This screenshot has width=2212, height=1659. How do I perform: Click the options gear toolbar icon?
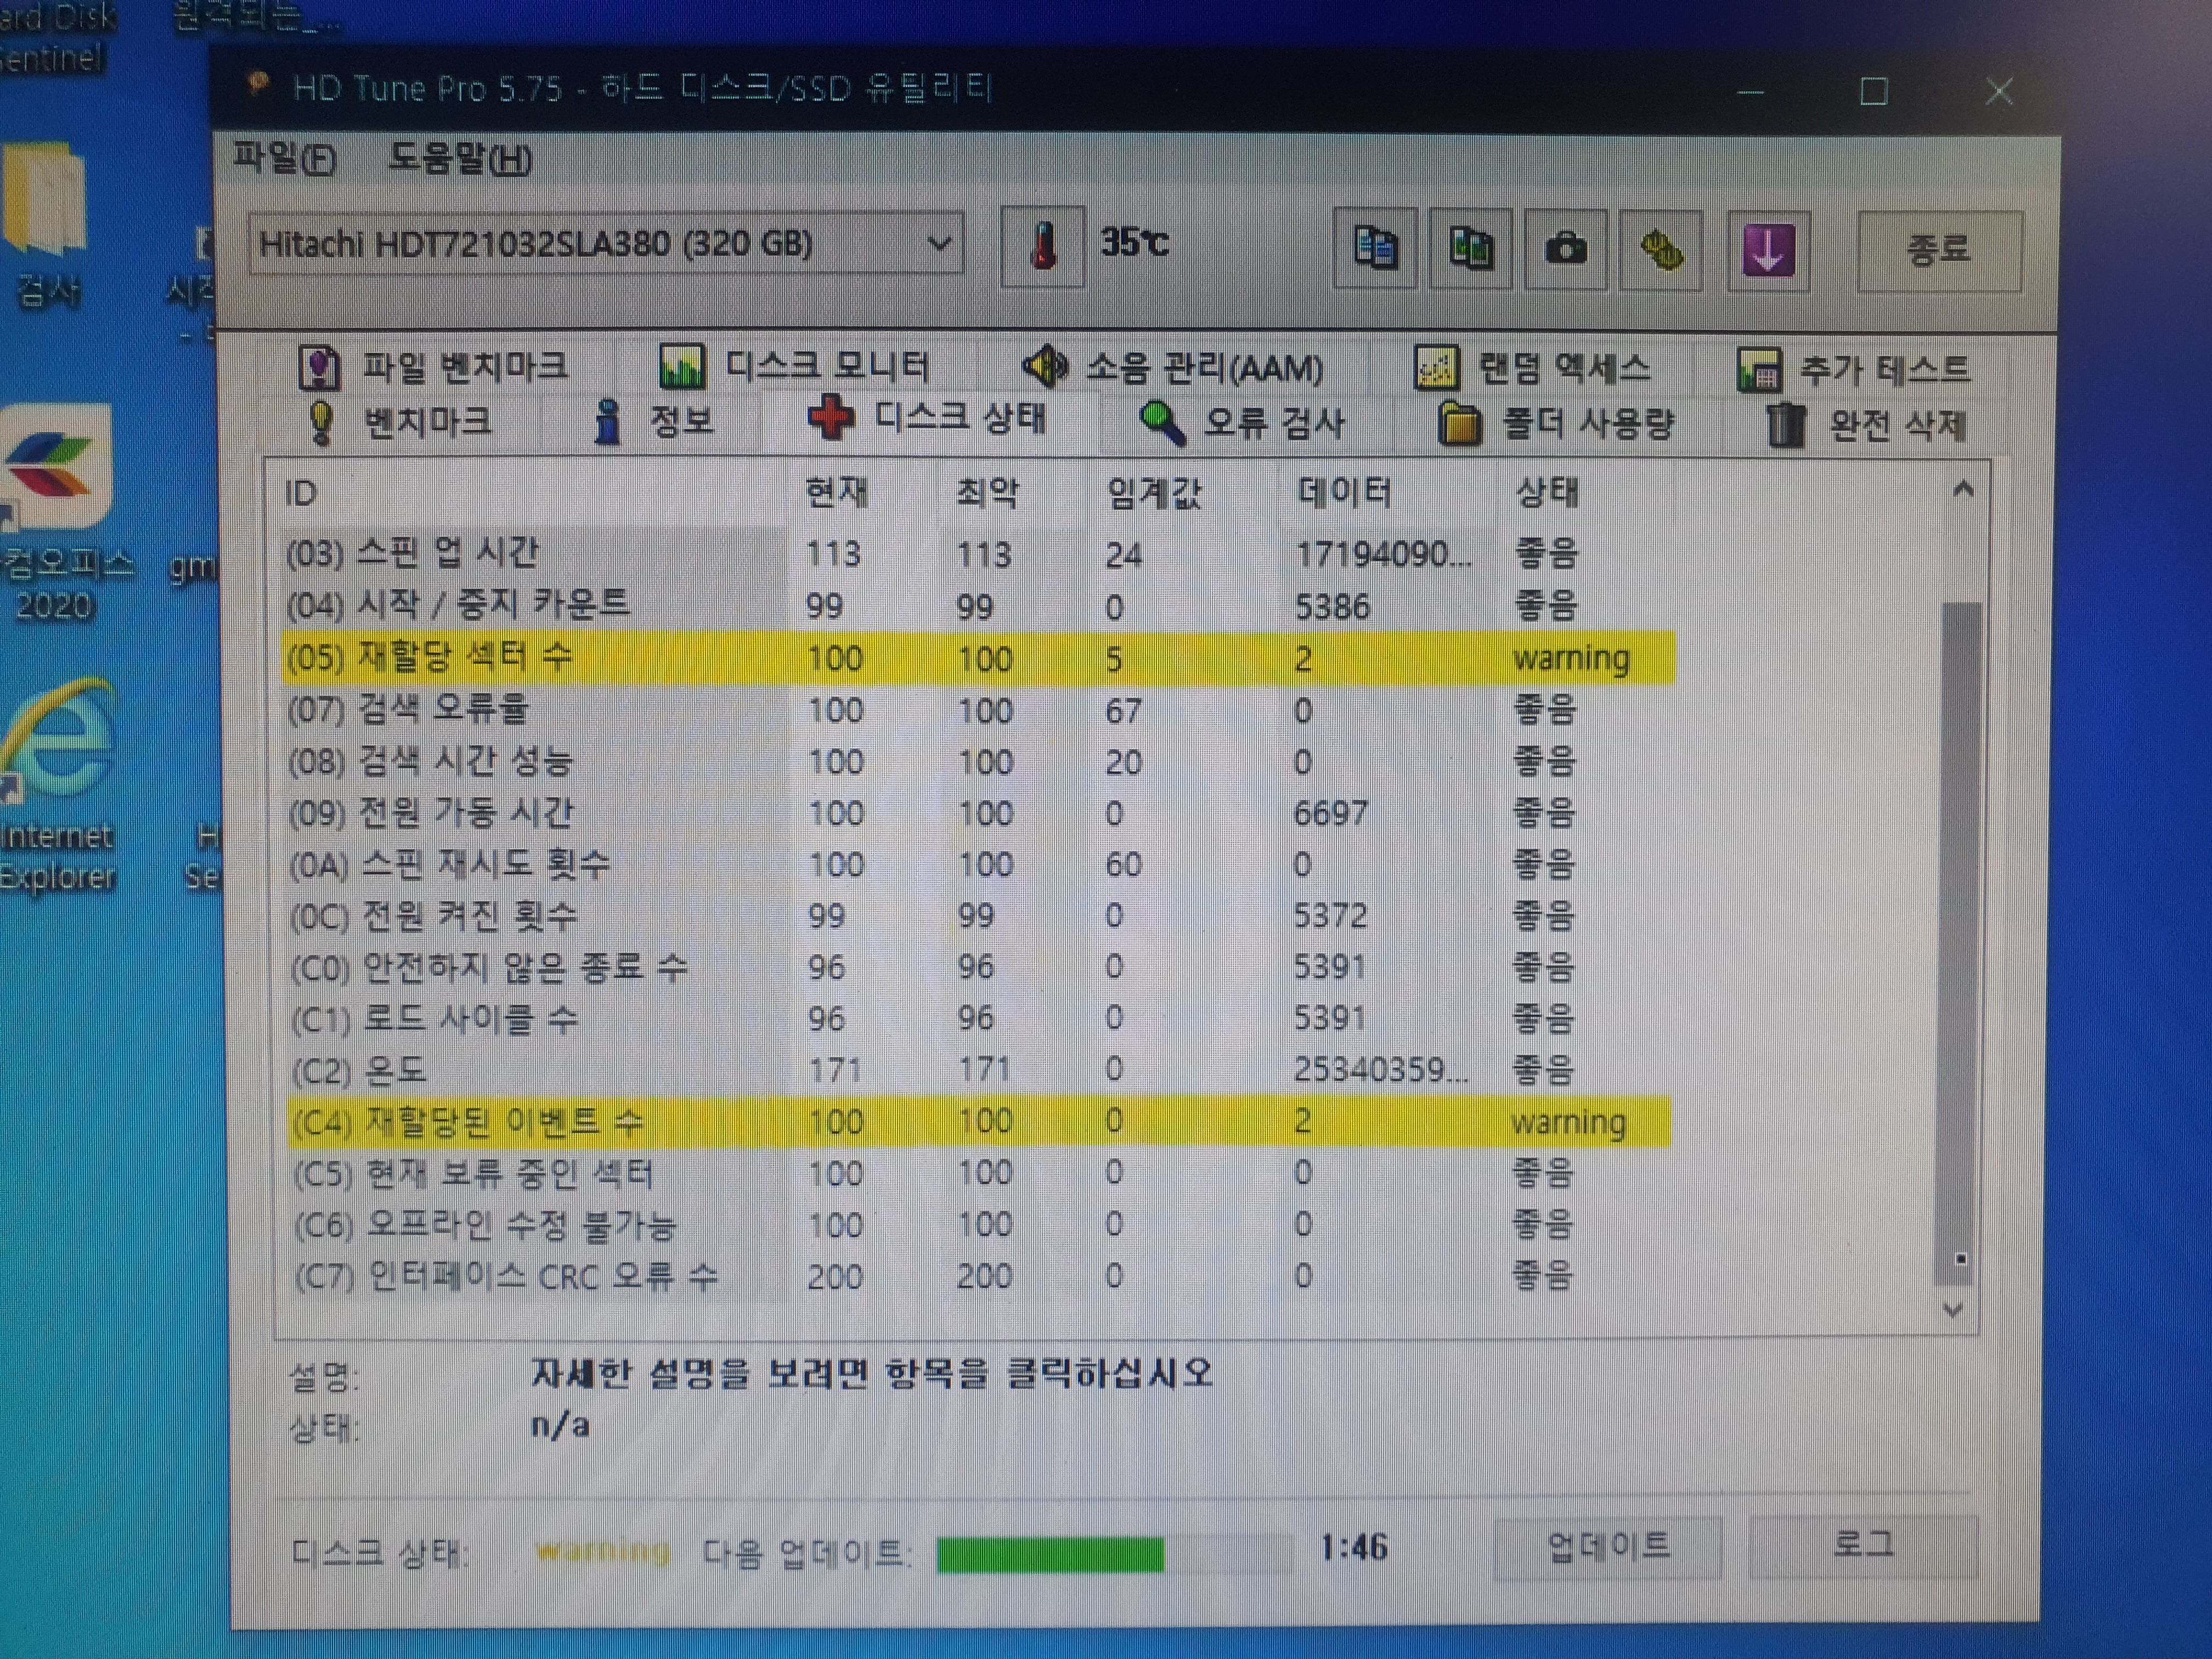tap(1660, 249)
